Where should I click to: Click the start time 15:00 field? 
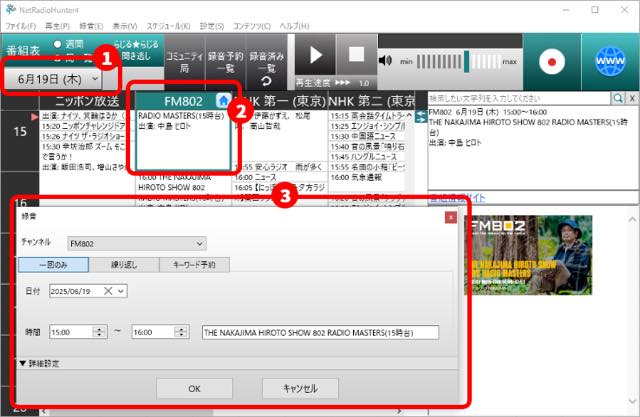tap(78, 332)
